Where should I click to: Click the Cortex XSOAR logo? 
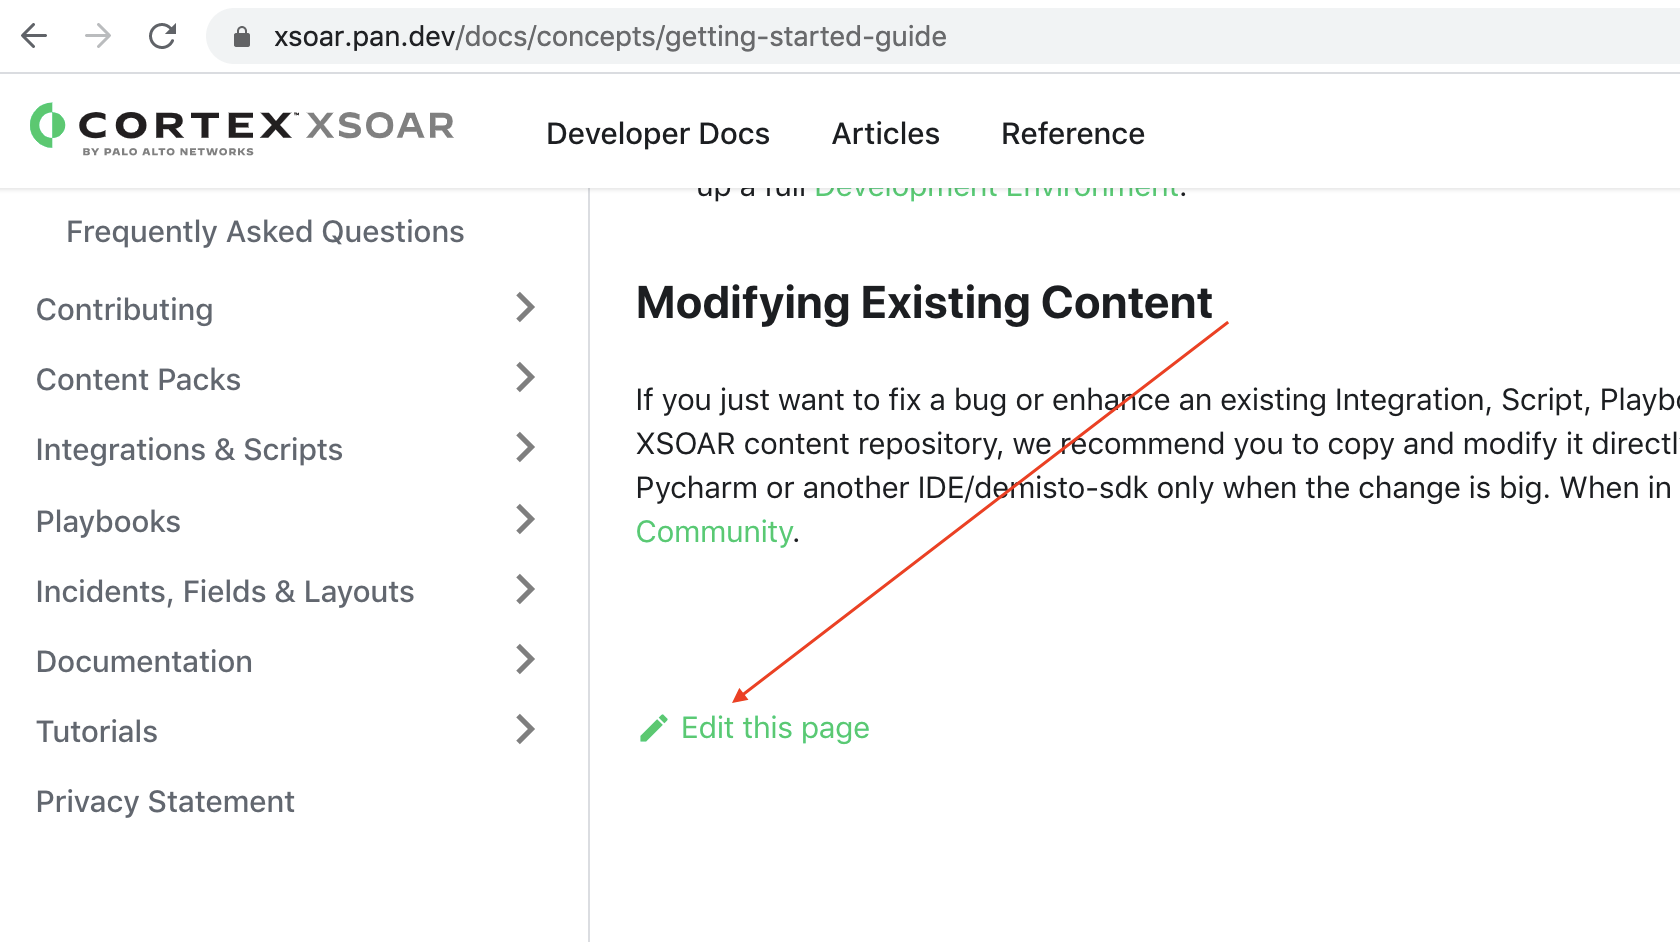pos(242,129)
